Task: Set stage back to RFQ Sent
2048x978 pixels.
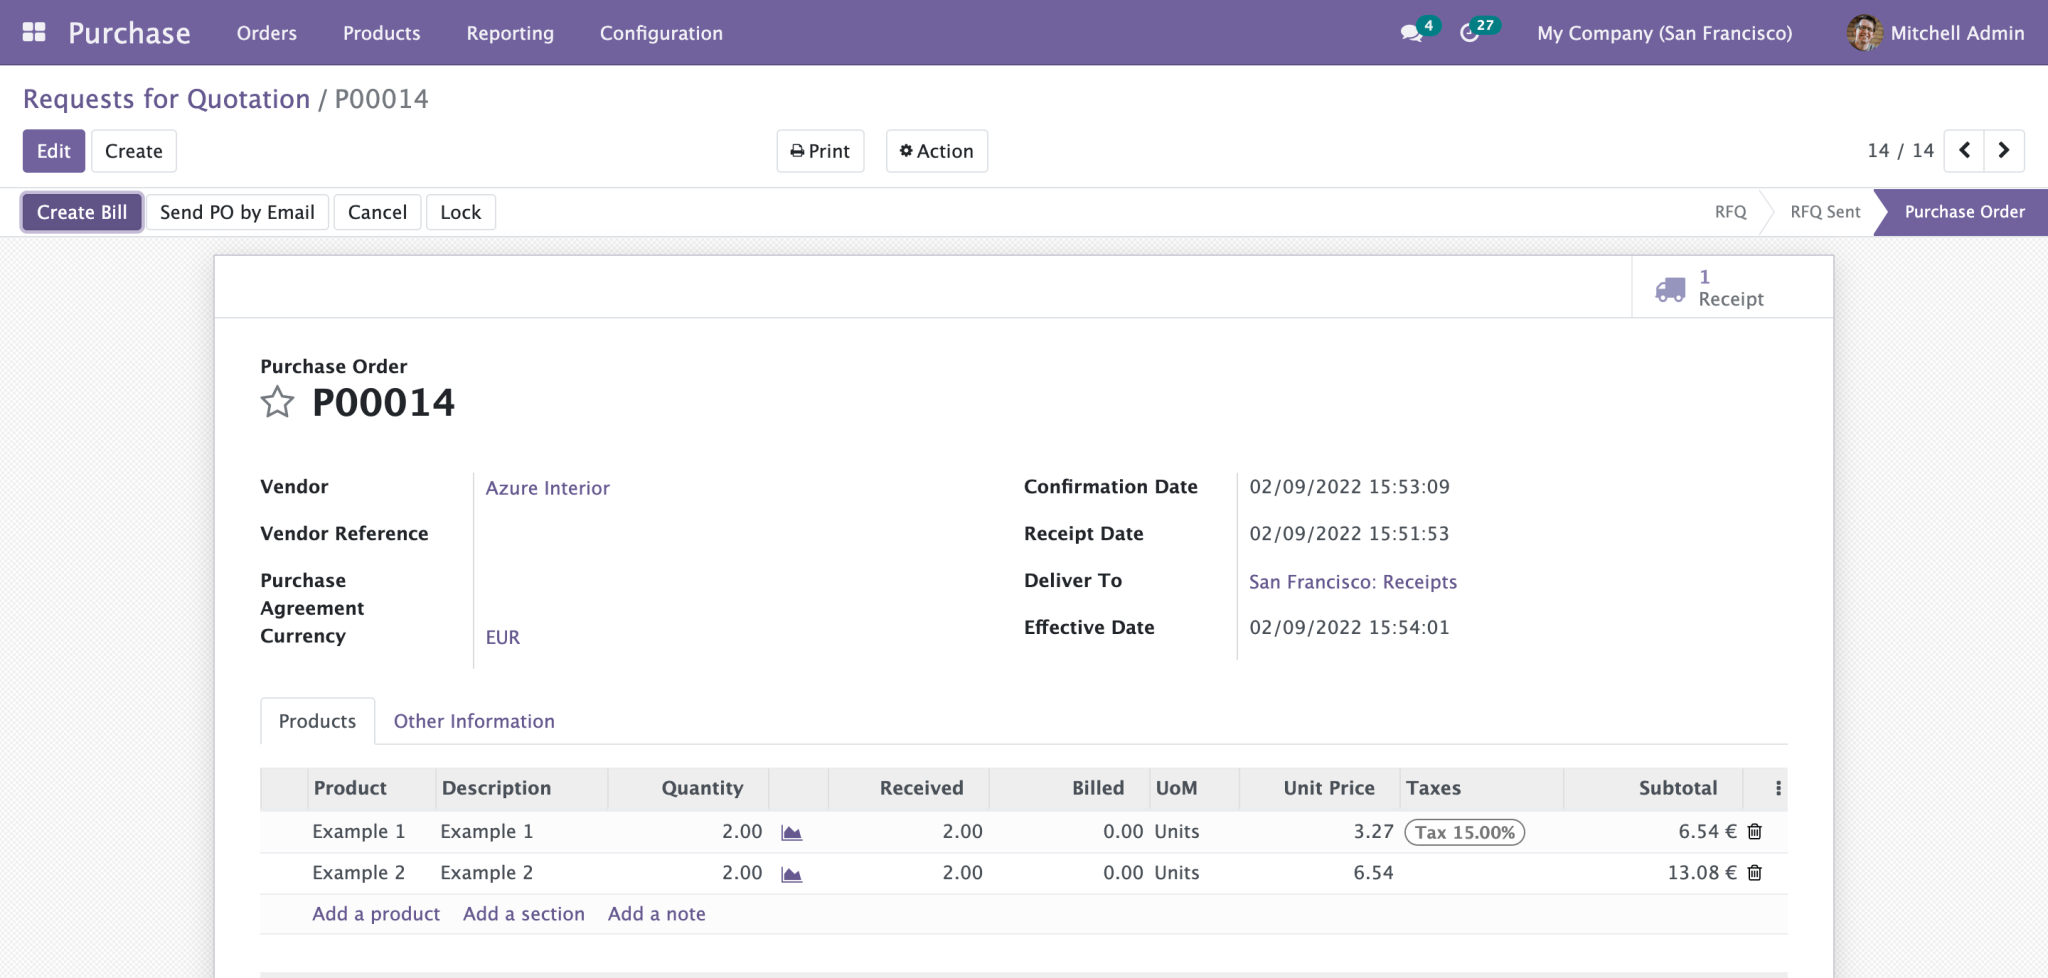Action: tap(1824, 211)
